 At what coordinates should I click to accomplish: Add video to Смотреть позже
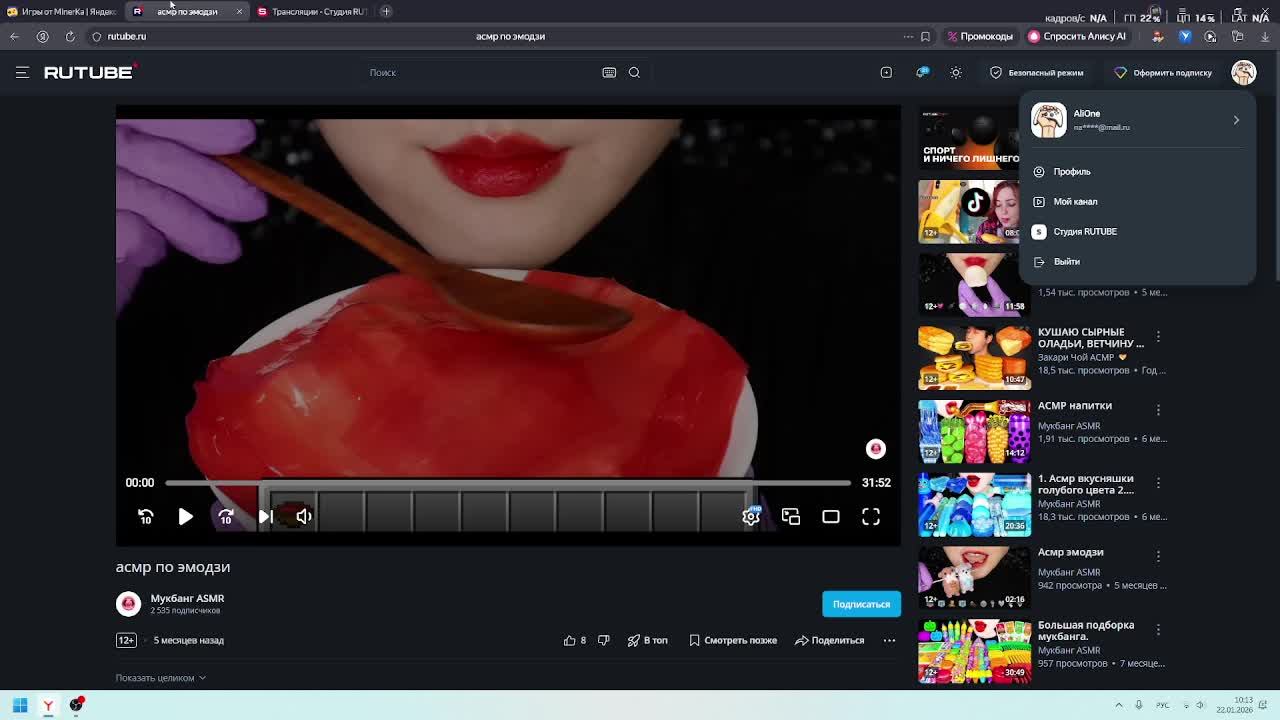(733, 640)
